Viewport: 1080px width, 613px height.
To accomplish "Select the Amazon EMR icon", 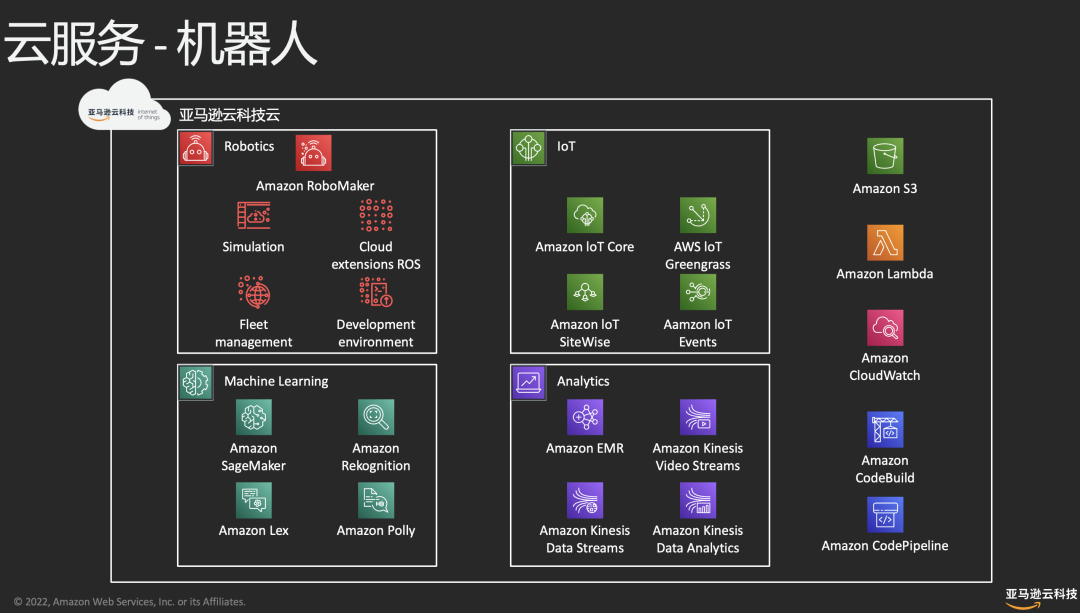I will click(x=585, y=417).
